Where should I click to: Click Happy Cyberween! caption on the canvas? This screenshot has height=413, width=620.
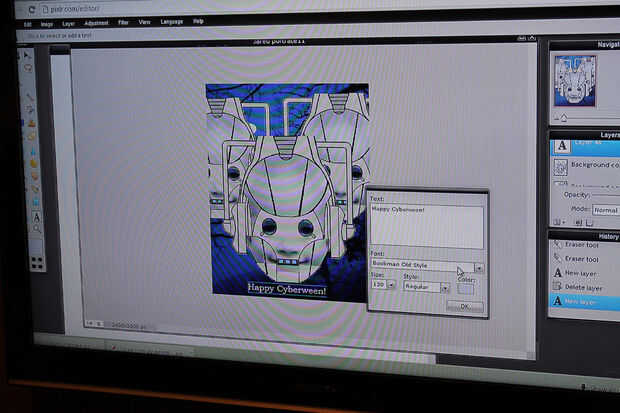pyautogui.click(x=287, y=290)
